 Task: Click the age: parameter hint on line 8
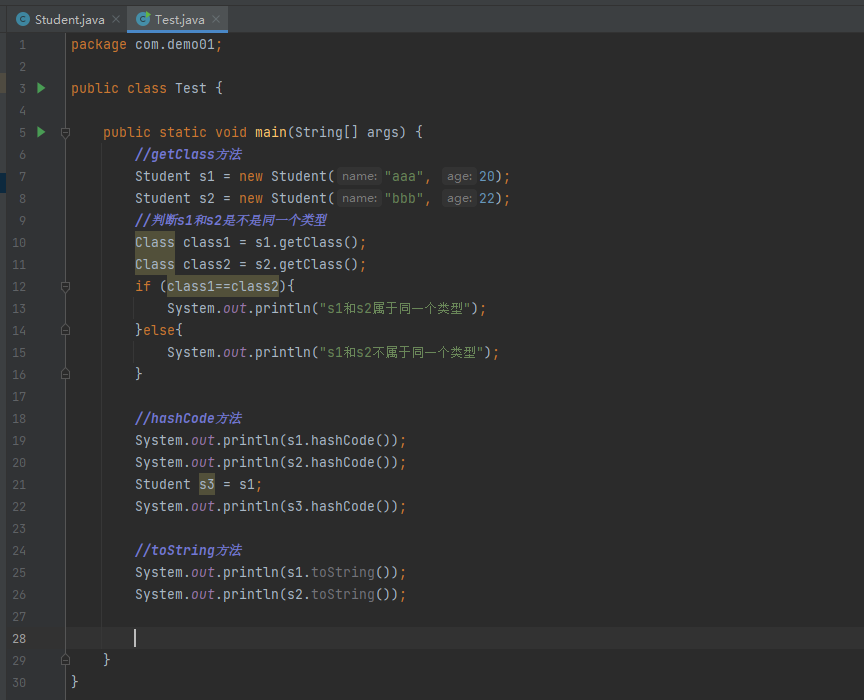(x=459, y=198)
